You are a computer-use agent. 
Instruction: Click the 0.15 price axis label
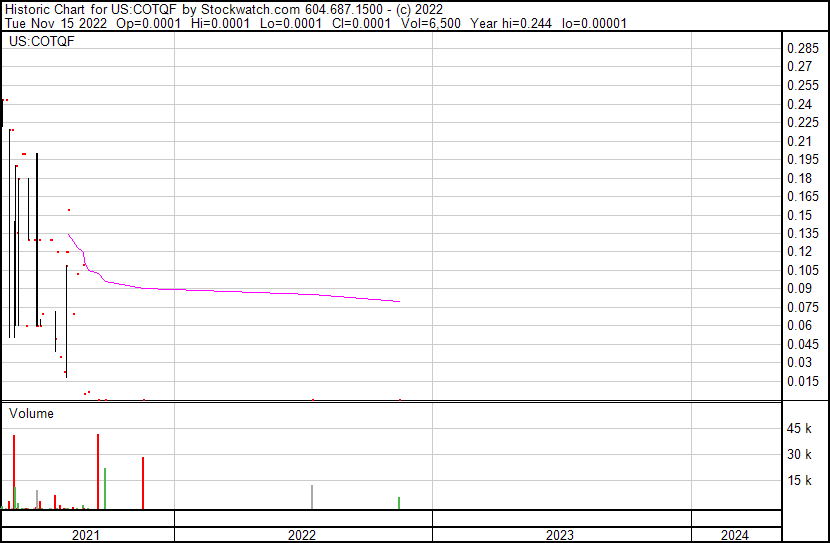(800, 215)
